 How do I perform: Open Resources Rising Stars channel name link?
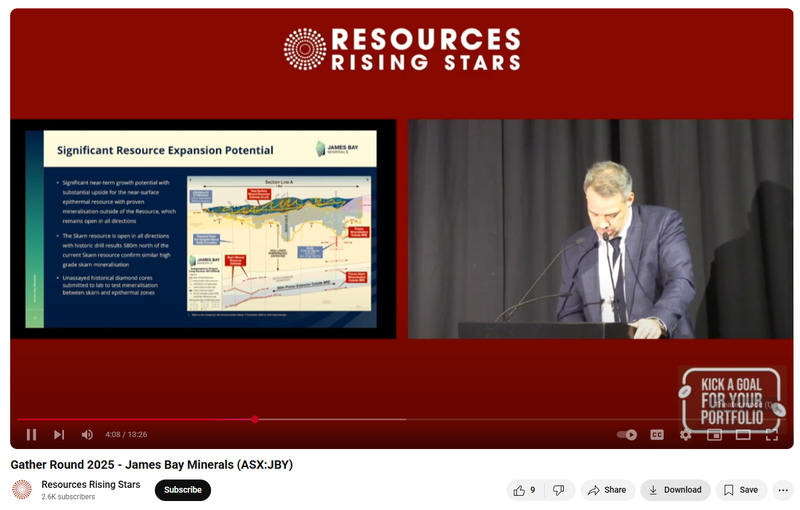coord(91,484)
